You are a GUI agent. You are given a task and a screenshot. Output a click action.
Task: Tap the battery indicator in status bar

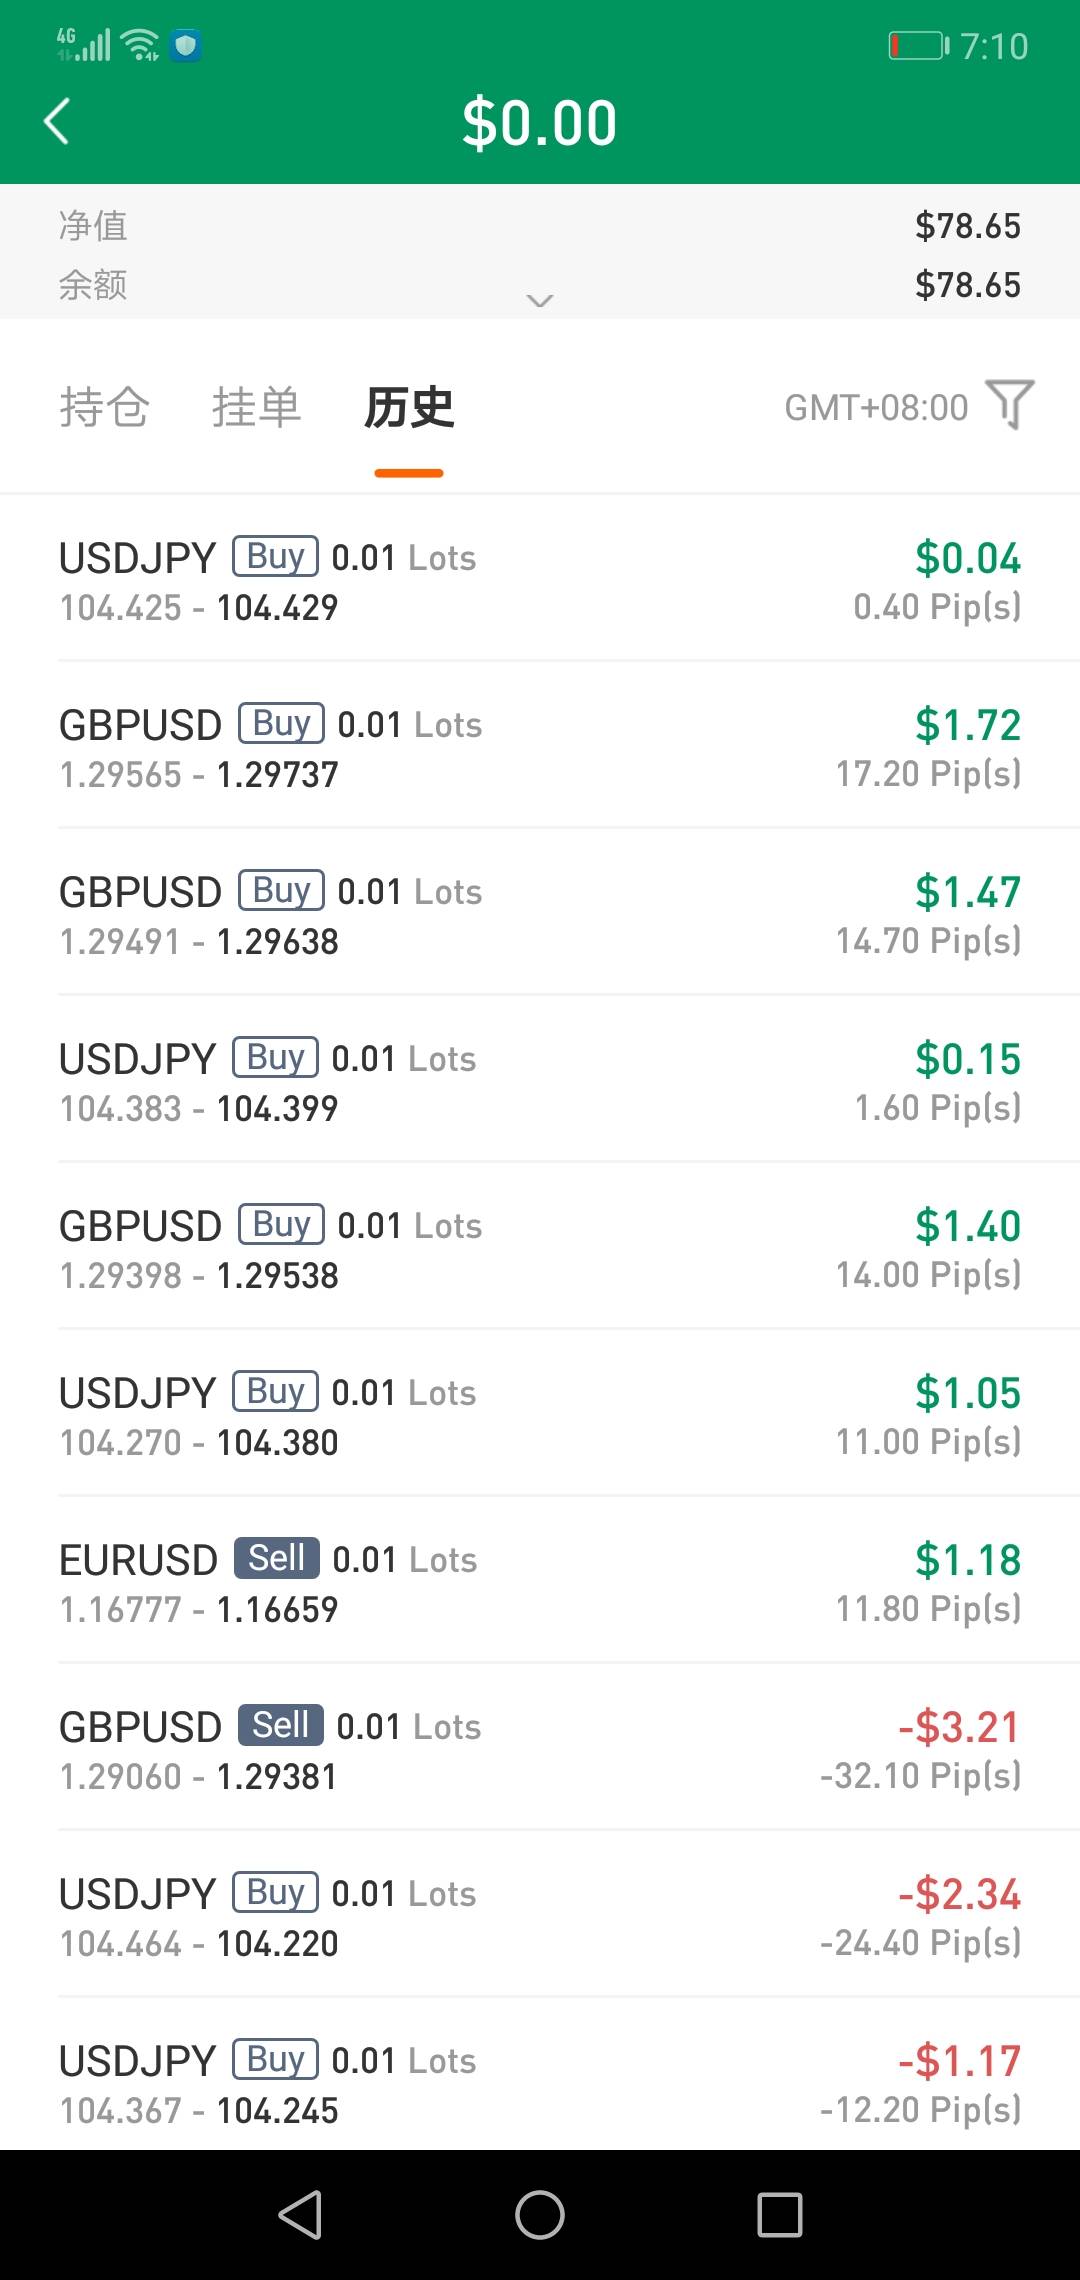tap(918, 46)
